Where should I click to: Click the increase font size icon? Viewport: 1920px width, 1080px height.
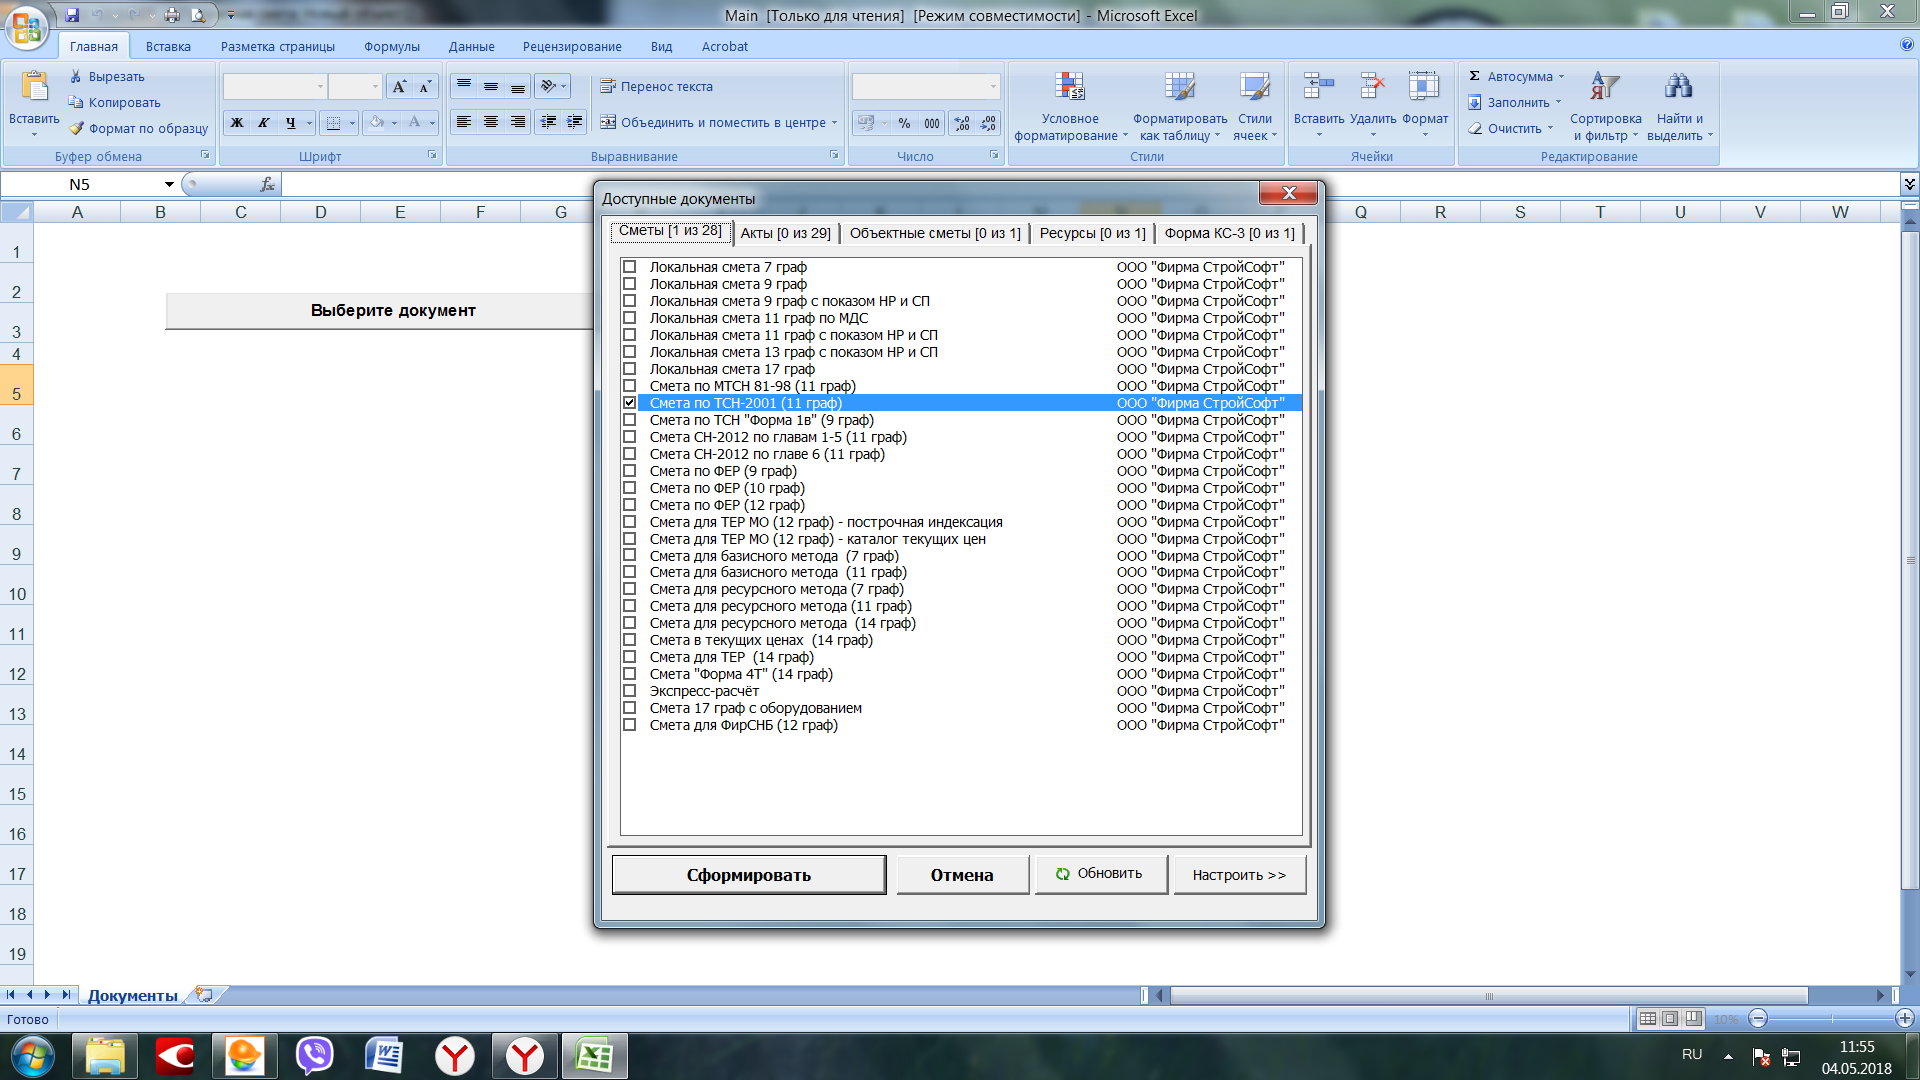(399, 87)
